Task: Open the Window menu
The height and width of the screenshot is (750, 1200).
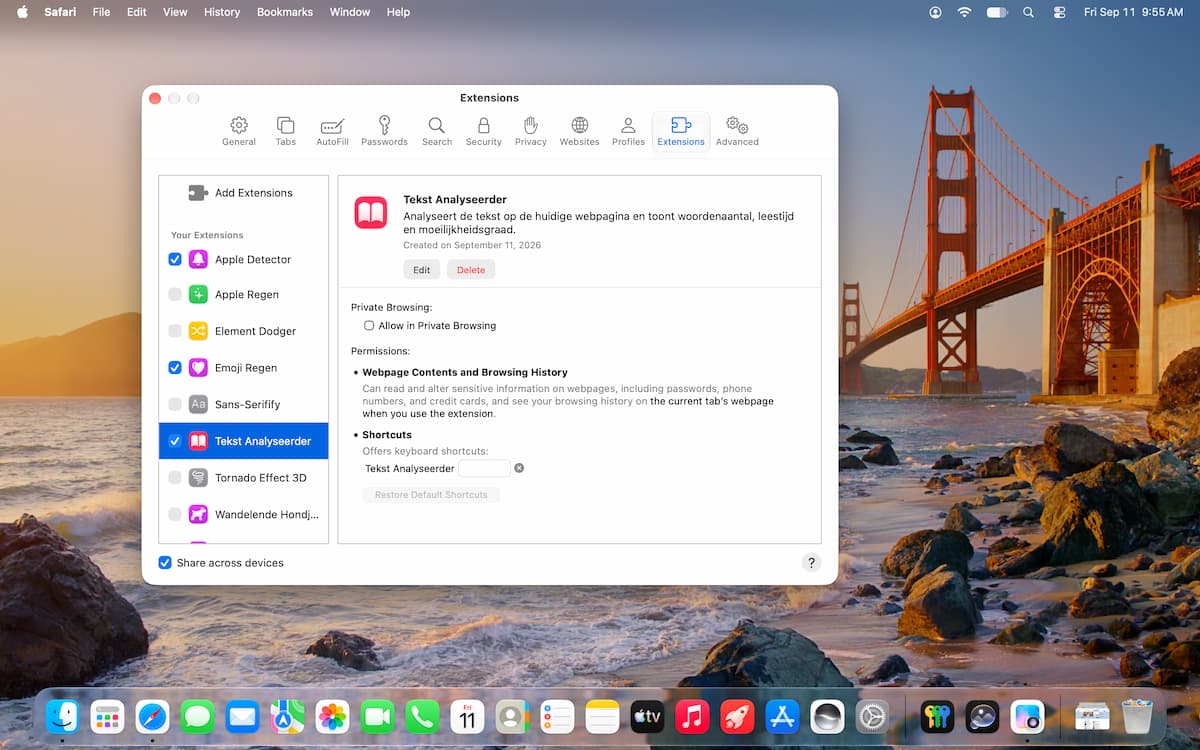Action: click(350, 12)
